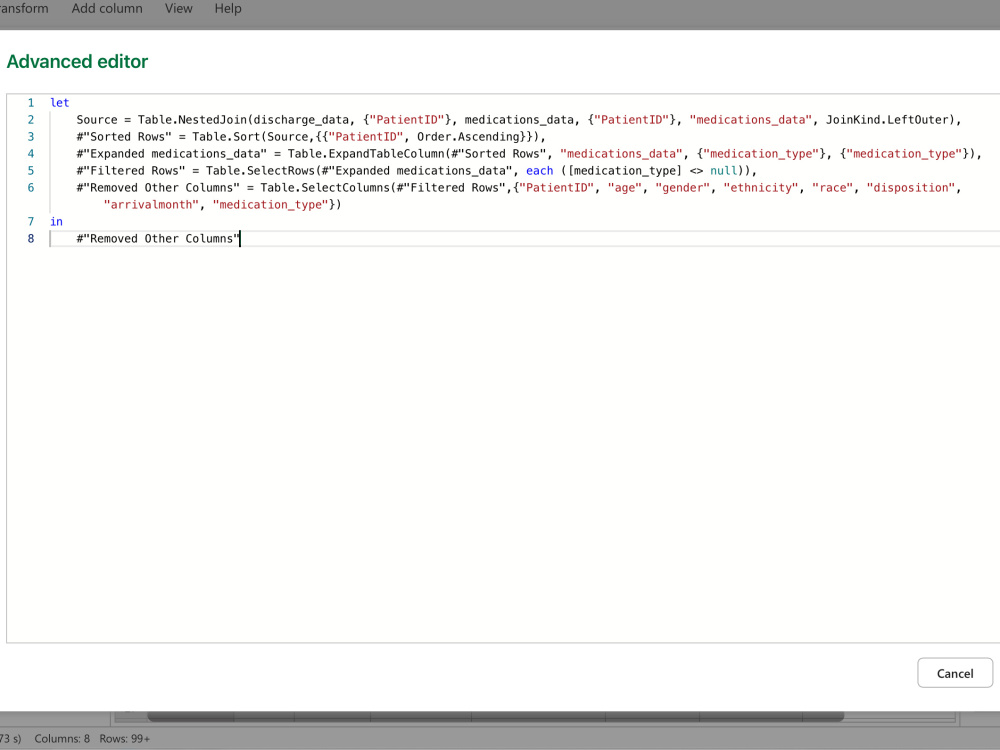Click 'Order.Ascending' in Sorted Rows line

pyautogui.click(x=468, y=136)
